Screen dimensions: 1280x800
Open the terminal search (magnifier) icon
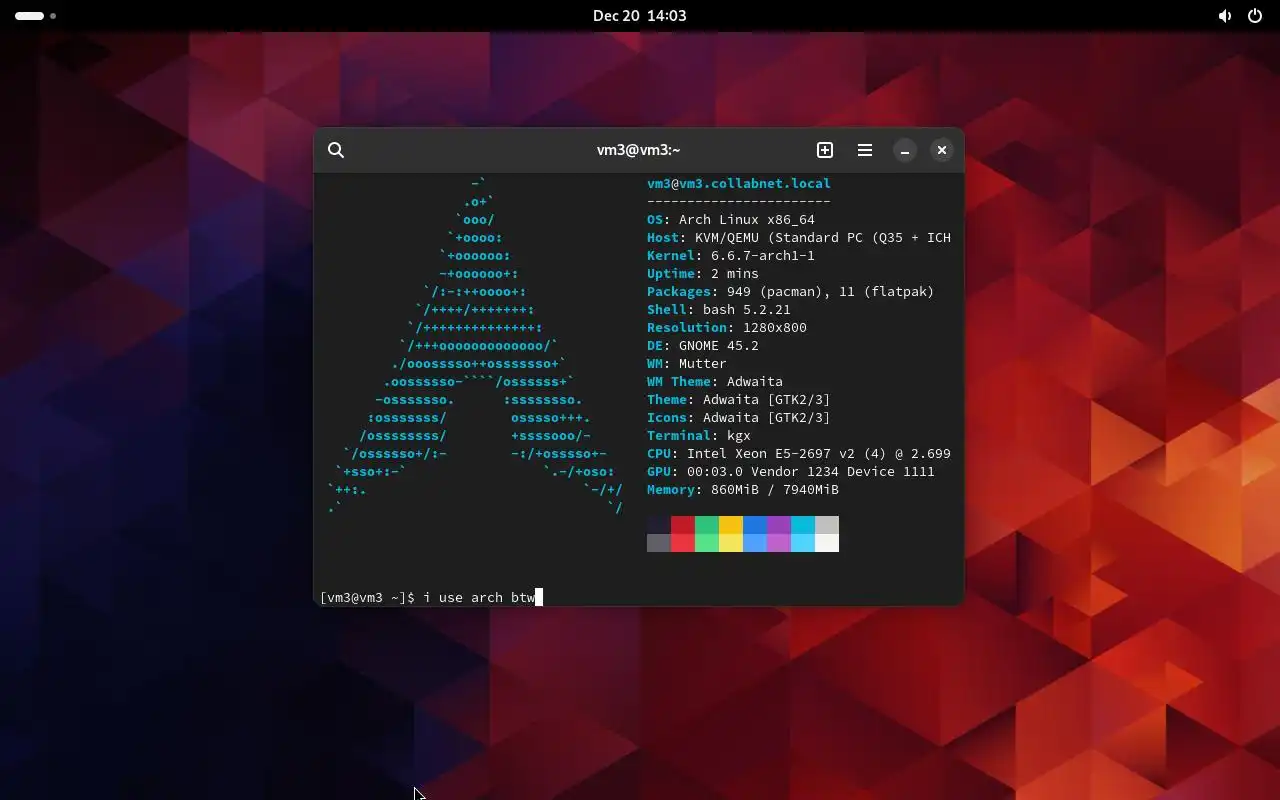[336, 150]
